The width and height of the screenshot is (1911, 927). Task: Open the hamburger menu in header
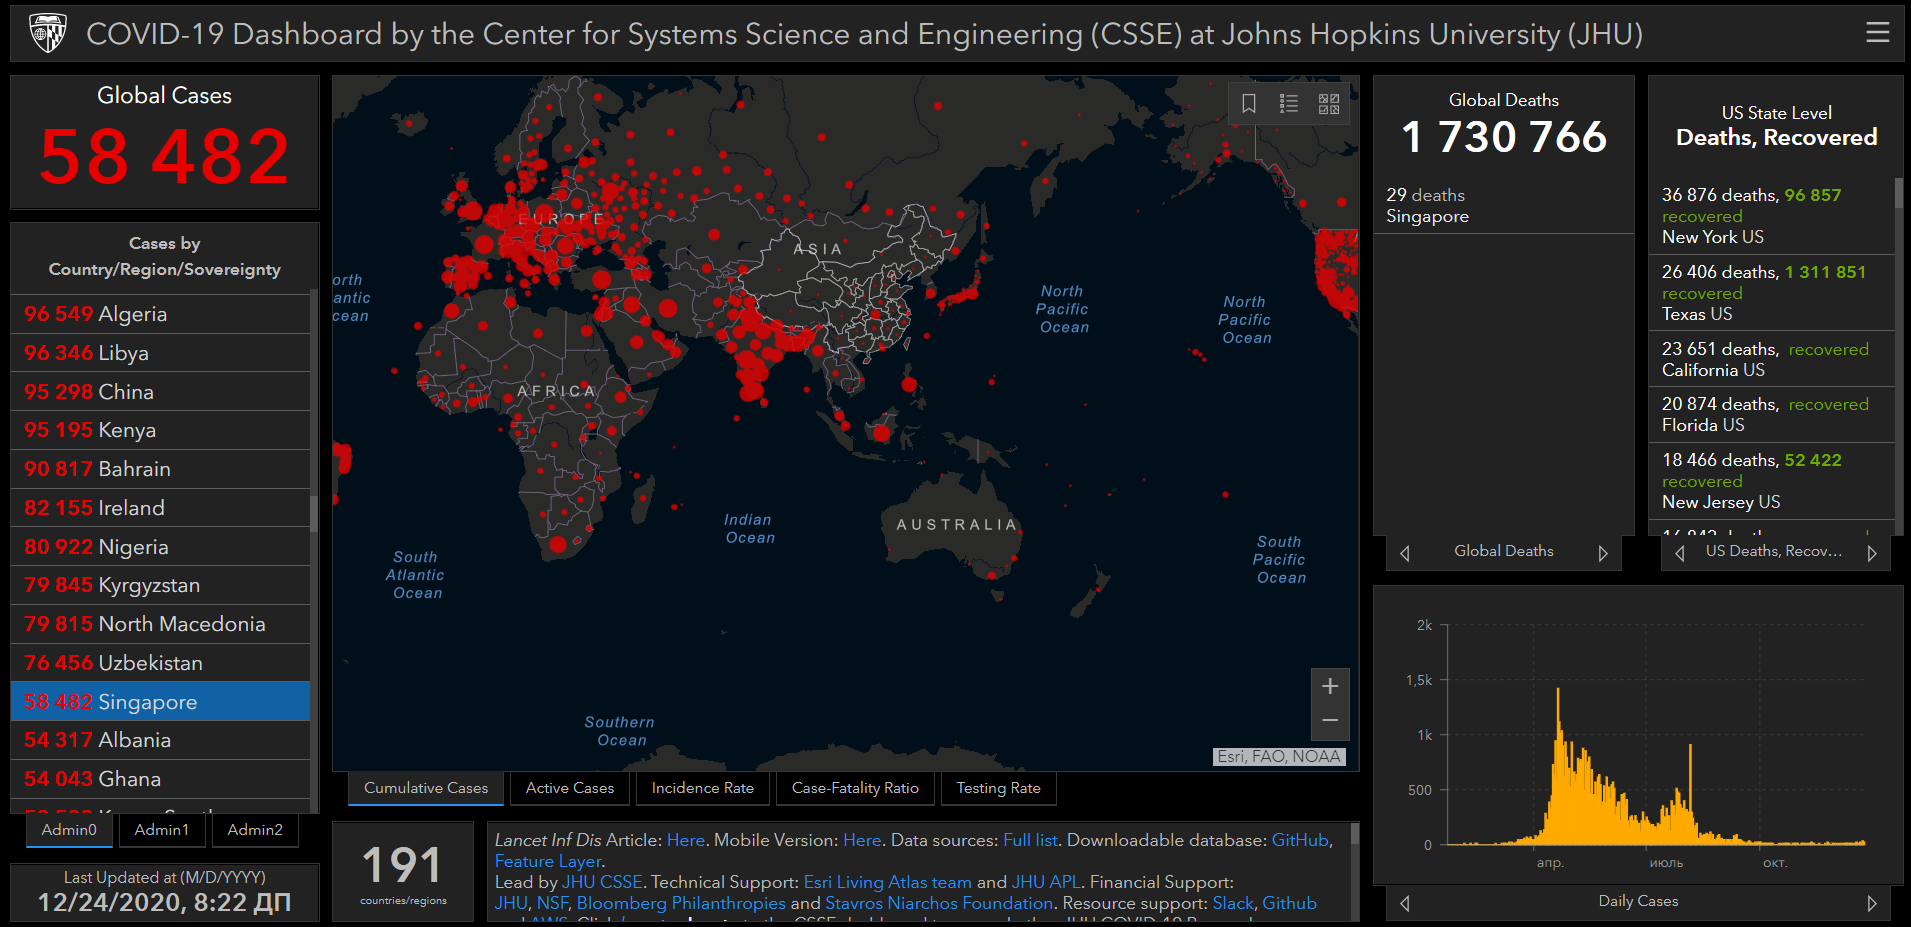coord(1877,33)
